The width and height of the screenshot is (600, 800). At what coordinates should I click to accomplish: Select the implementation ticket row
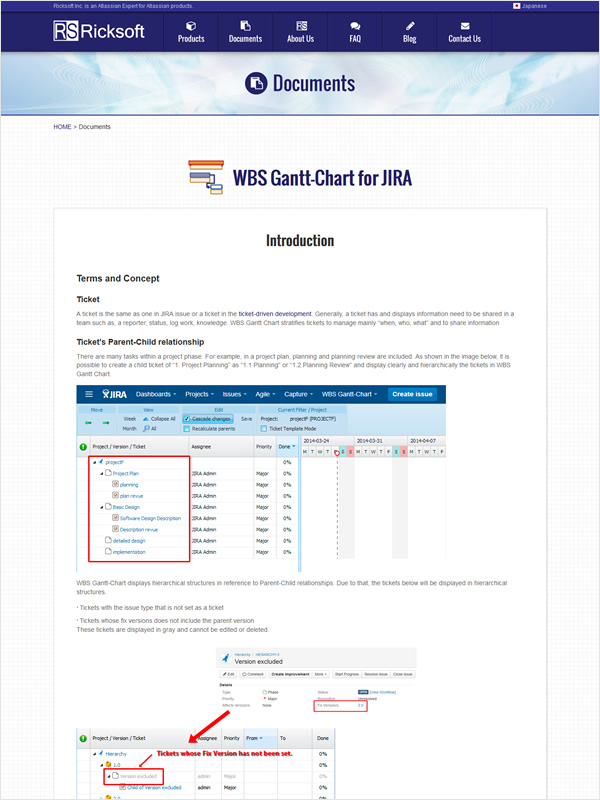(187, 552)
